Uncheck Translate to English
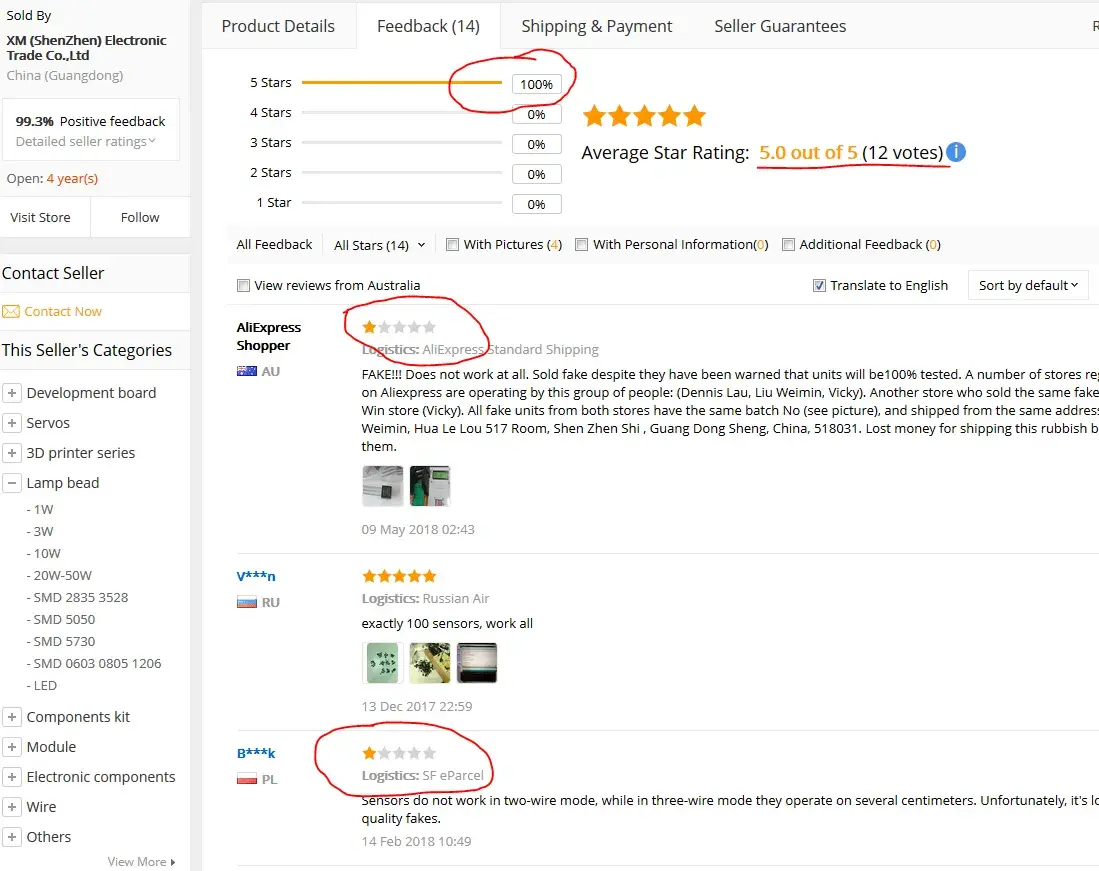Viewport: 1099px width, 871px height. tap(821, 285)
